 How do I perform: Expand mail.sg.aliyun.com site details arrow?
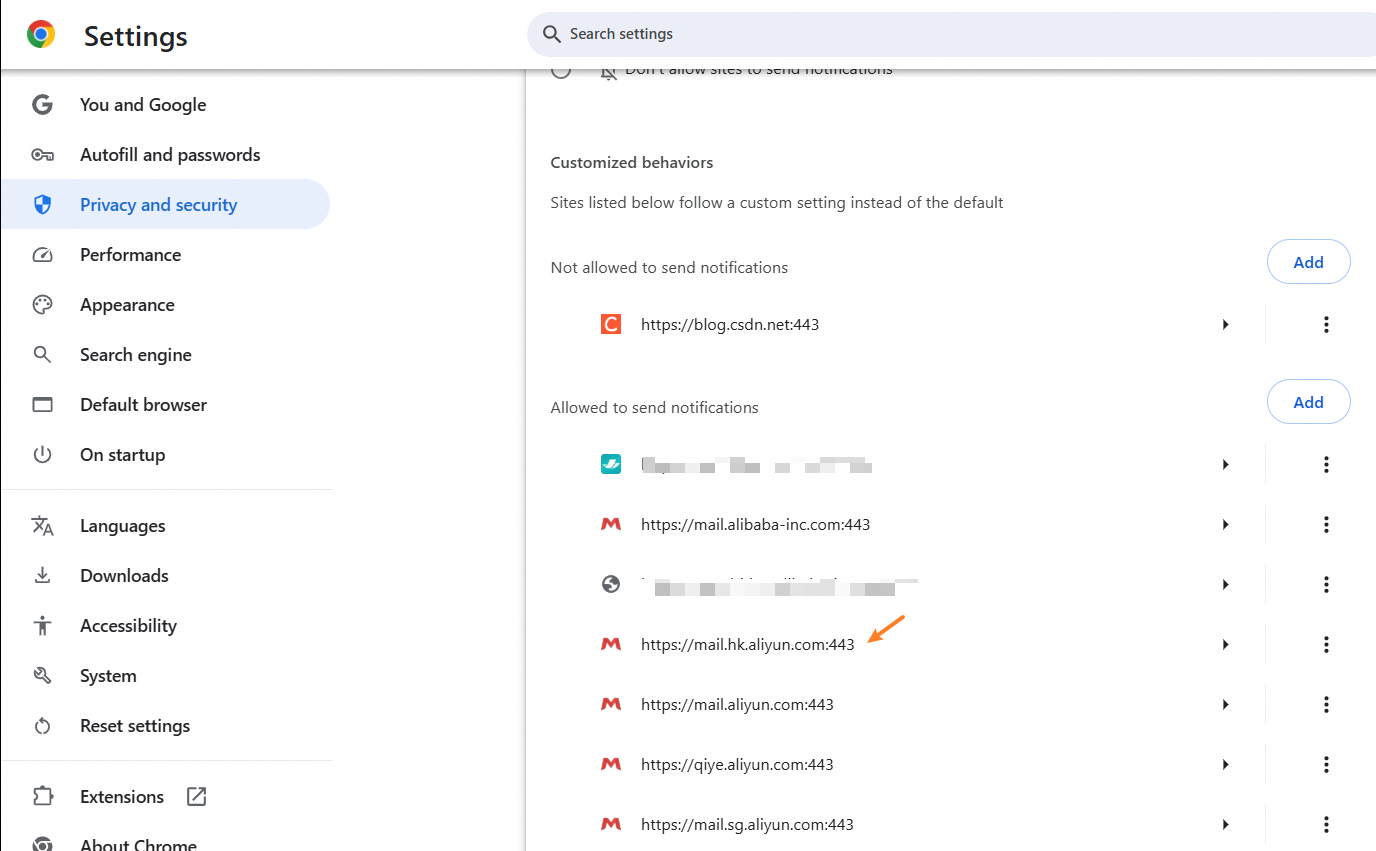1225,824
